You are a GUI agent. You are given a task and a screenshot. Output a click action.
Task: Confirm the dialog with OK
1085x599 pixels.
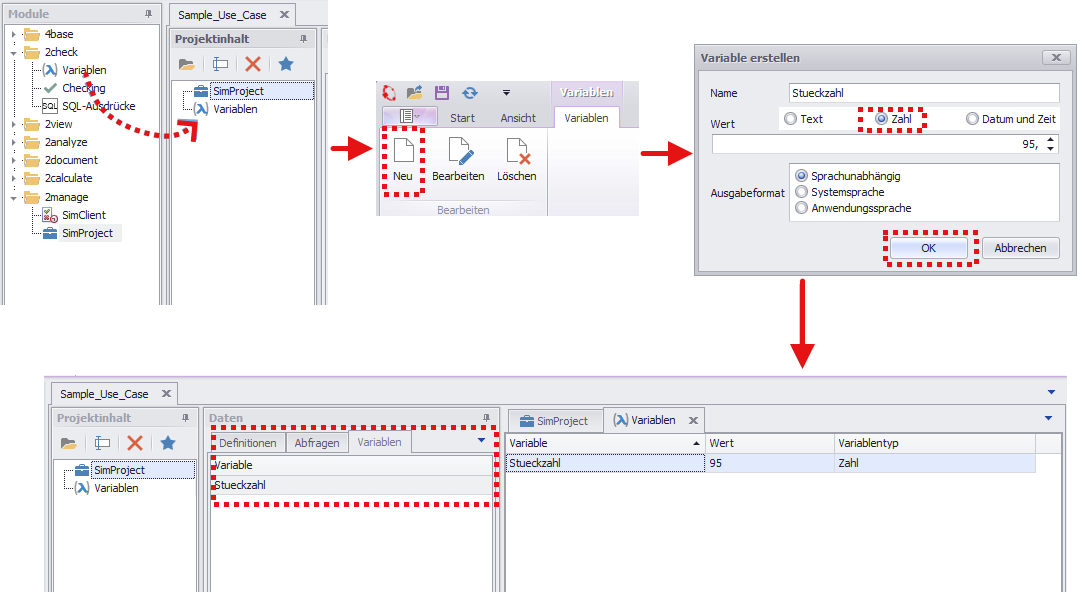tap(928, 248)
